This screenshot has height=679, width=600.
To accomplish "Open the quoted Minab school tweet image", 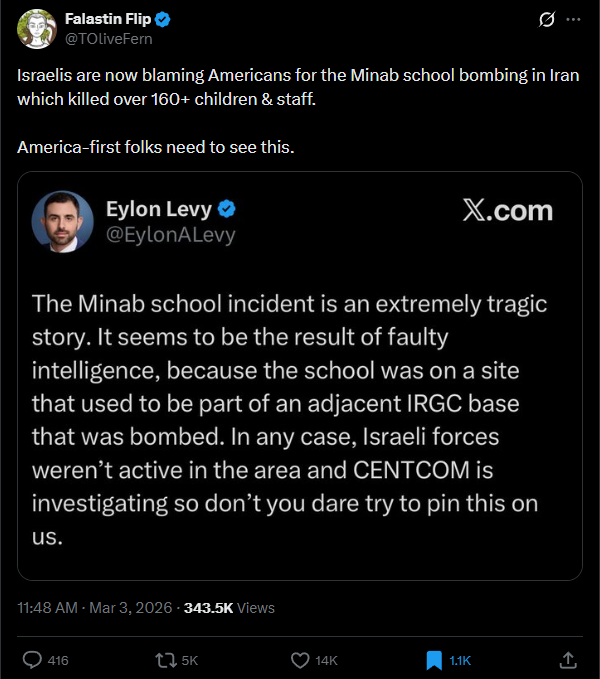I will pos(300,400).
